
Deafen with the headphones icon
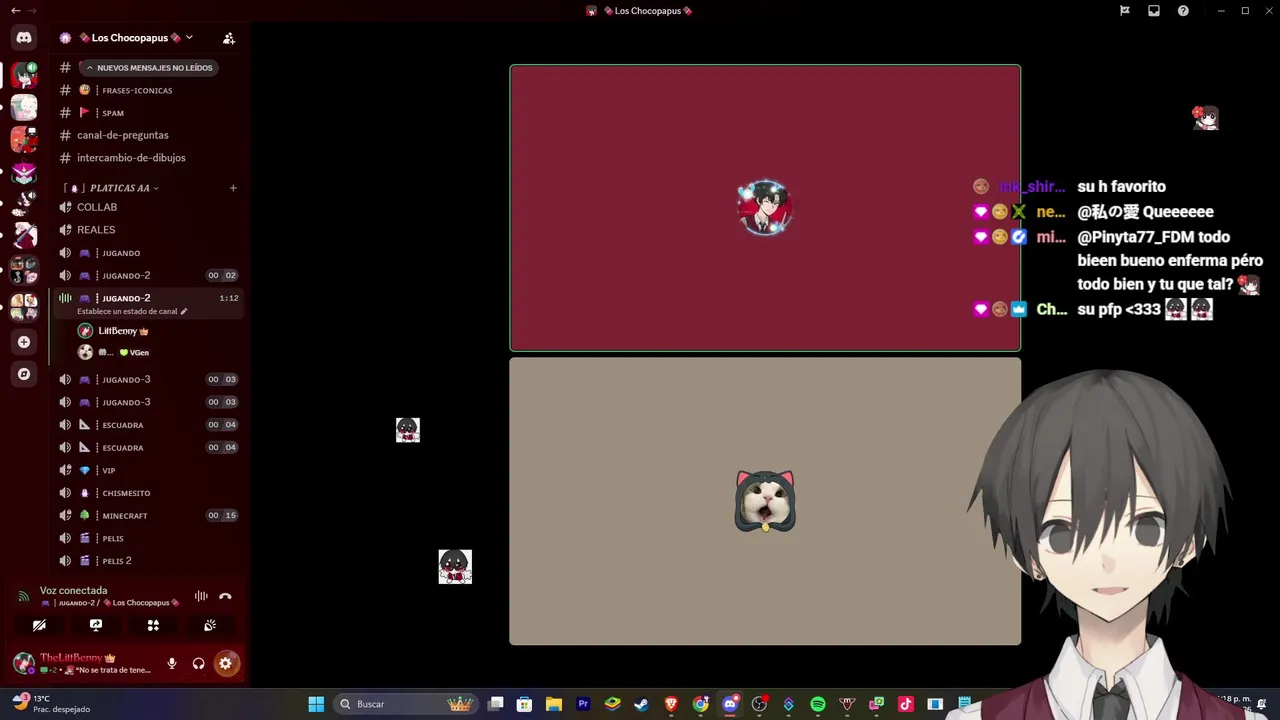point(199,663)
